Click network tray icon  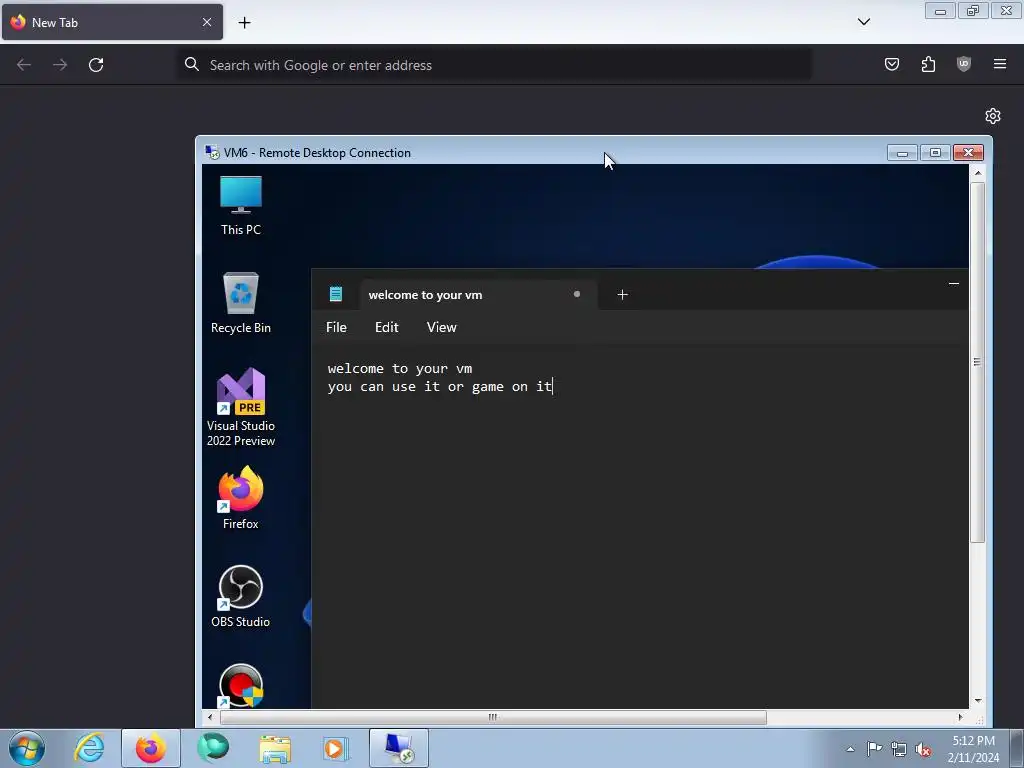899,750
